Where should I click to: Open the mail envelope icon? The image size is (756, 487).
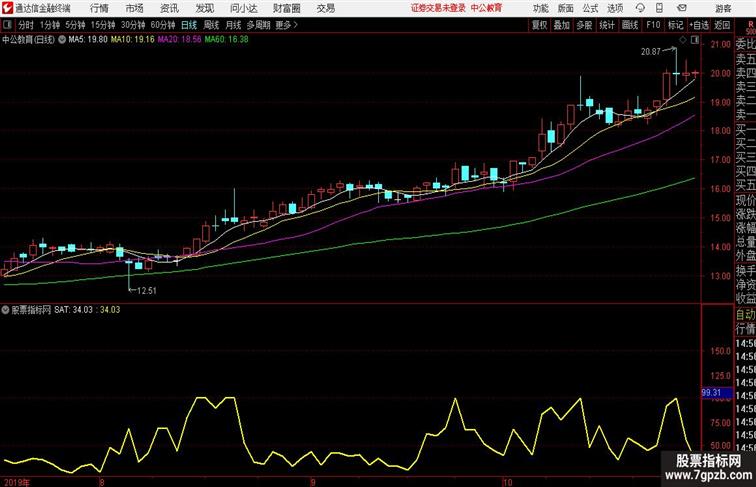(x=682, y=8)
